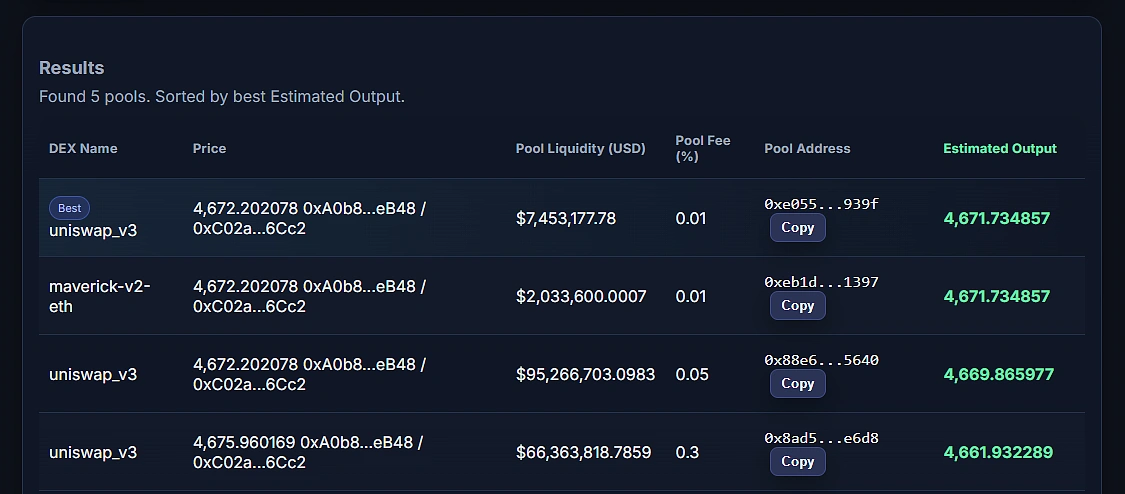
Task: Click the Pool Fee (%) column header
Action: (703, 148)
